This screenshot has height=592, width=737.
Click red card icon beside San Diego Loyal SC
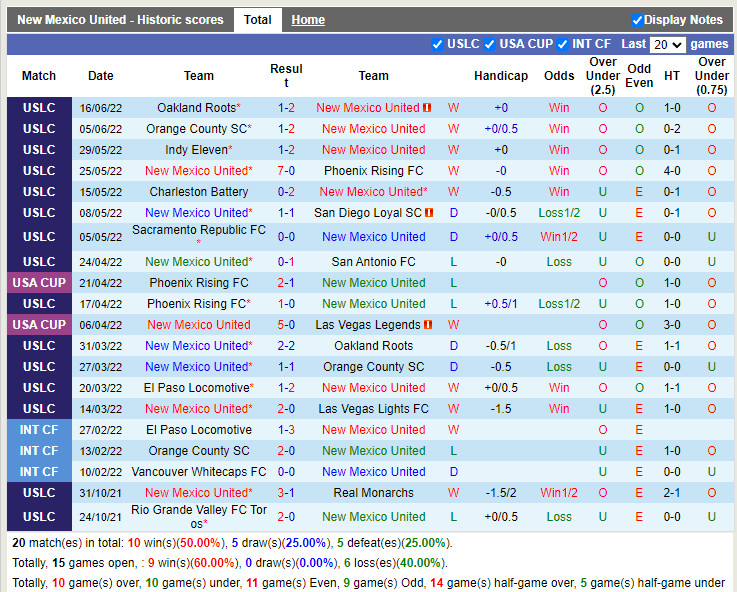[x=430, y=213]
